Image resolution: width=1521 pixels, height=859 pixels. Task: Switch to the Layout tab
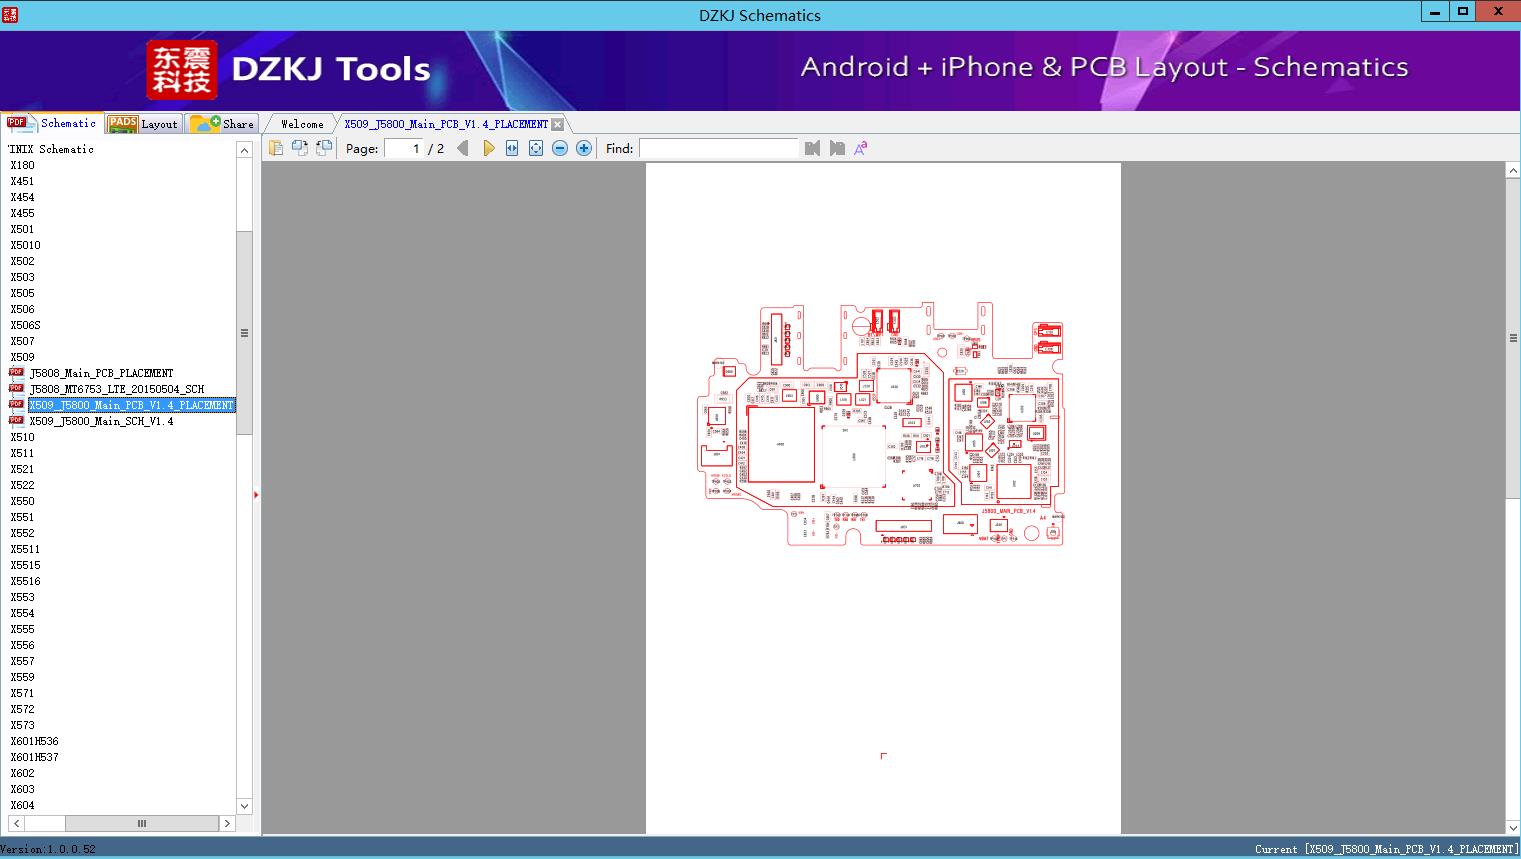pyautogui.click(x=145, y=124)
